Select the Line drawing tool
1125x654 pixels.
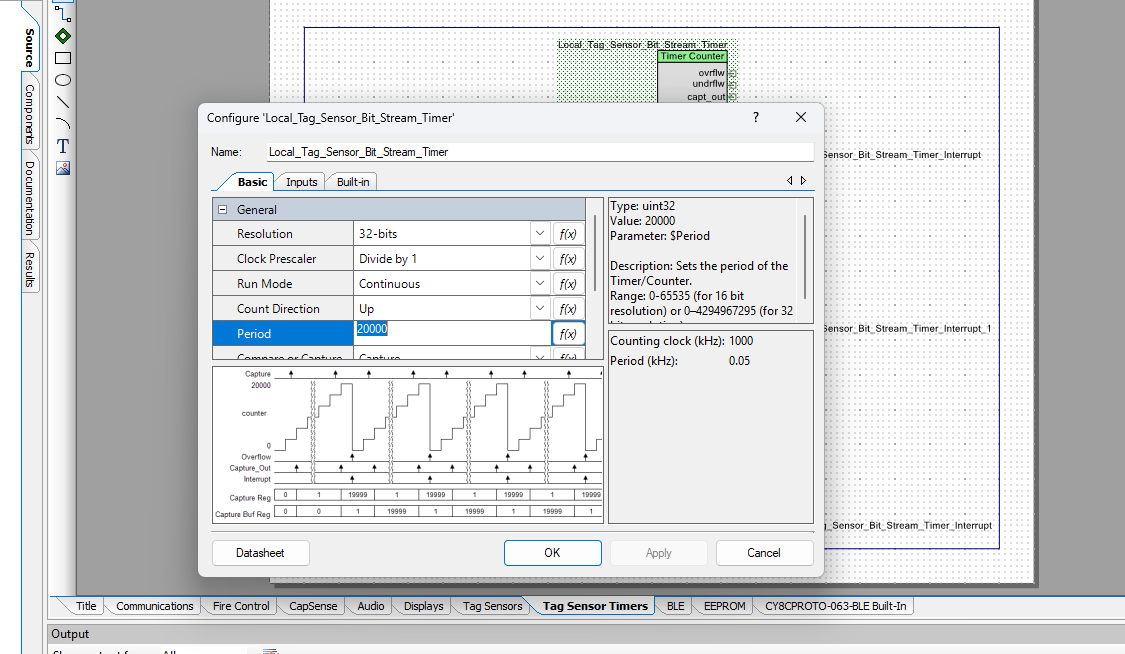tap(62, 102)
